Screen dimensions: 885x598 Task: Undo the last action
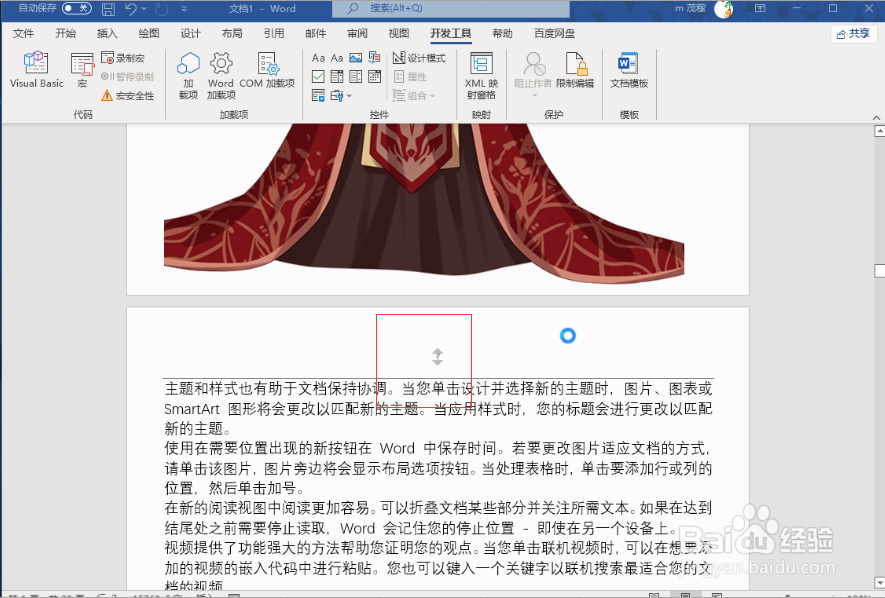pos(130,8)
